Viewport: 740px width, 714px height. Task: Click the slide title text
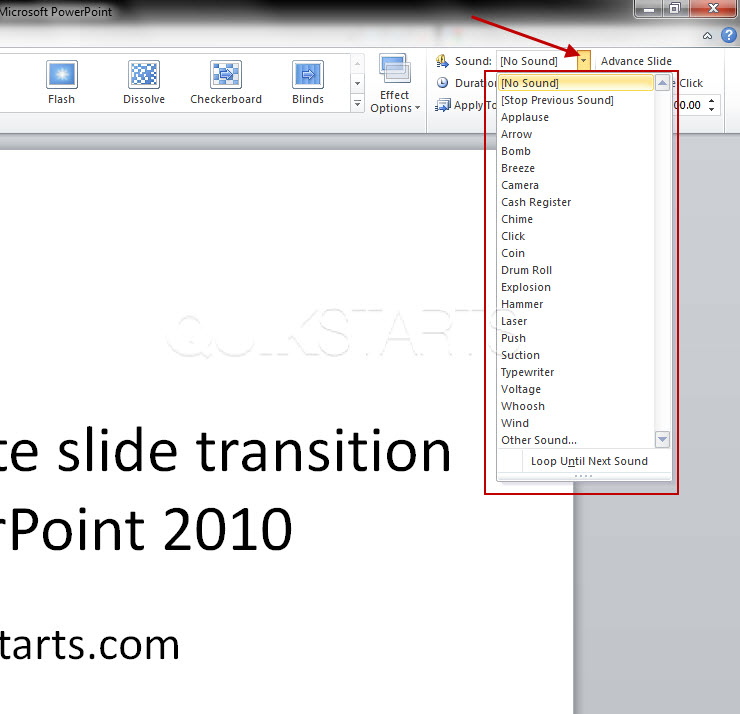click(226, 490)
